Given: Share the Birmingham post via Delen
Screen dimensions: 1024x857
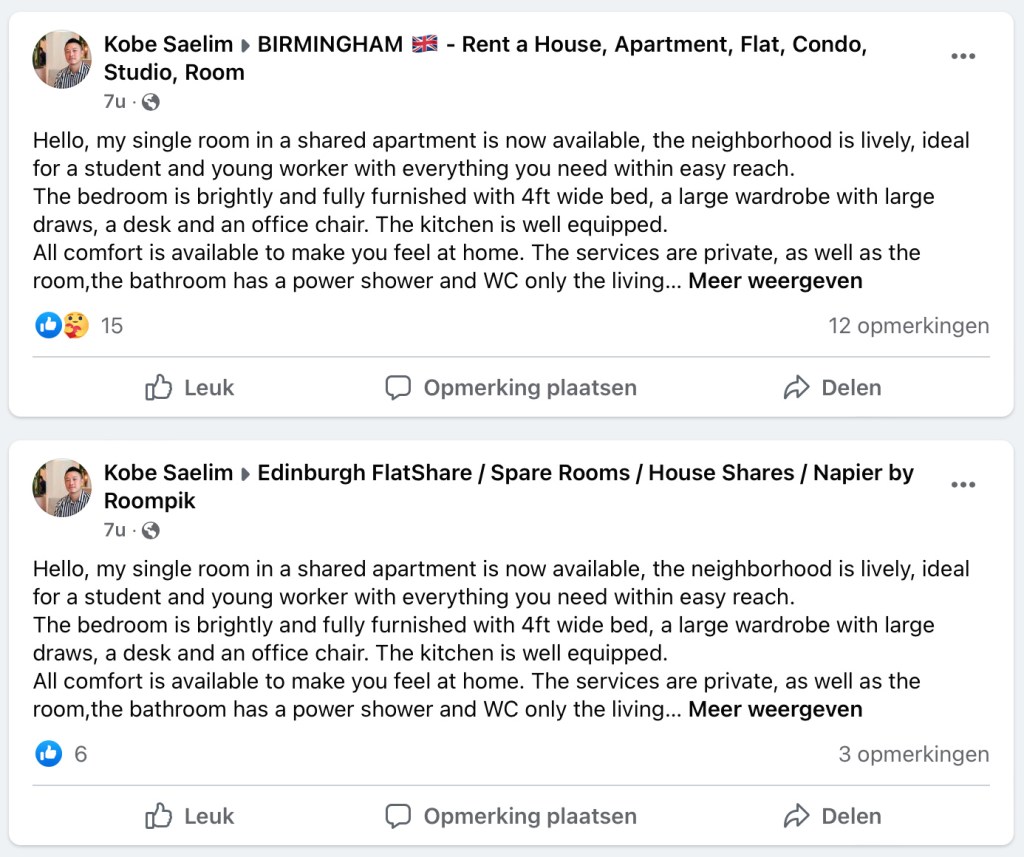Looking at the screenshot, I should tap(832, 388).
